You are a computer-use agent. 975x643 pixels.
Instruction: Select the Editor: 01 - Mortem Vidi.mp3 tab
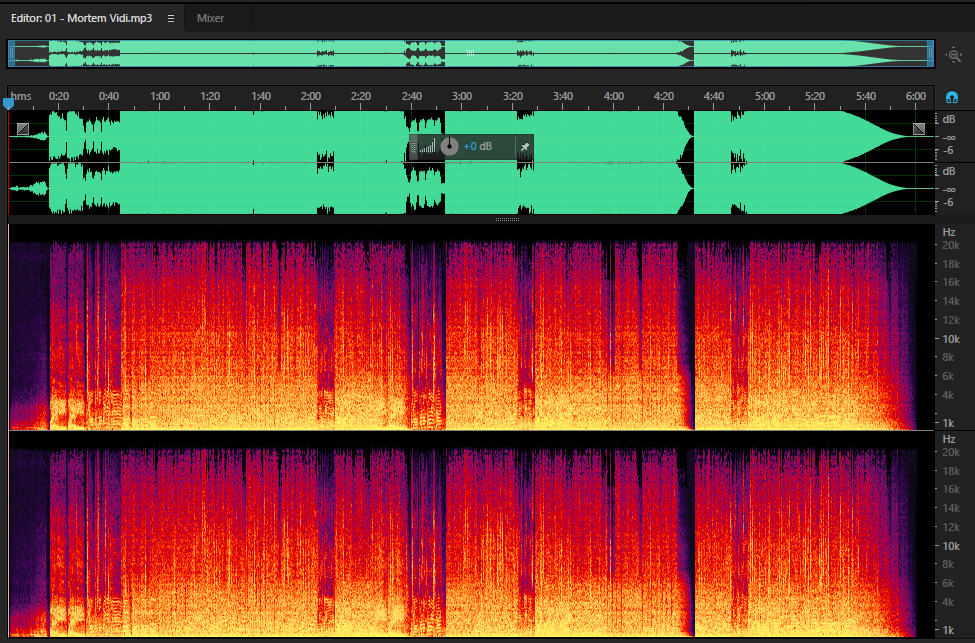[x=81, y=18]
